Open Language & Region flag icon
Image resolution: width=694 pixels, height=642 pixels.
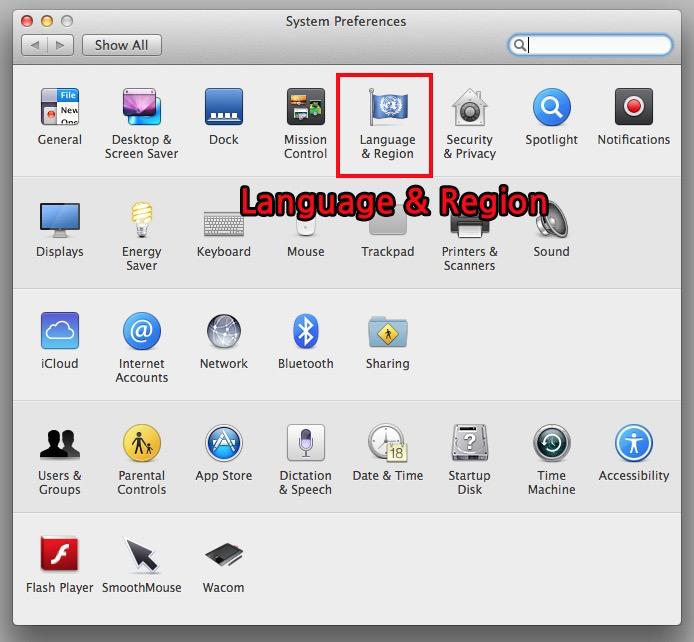pos(388,107)
